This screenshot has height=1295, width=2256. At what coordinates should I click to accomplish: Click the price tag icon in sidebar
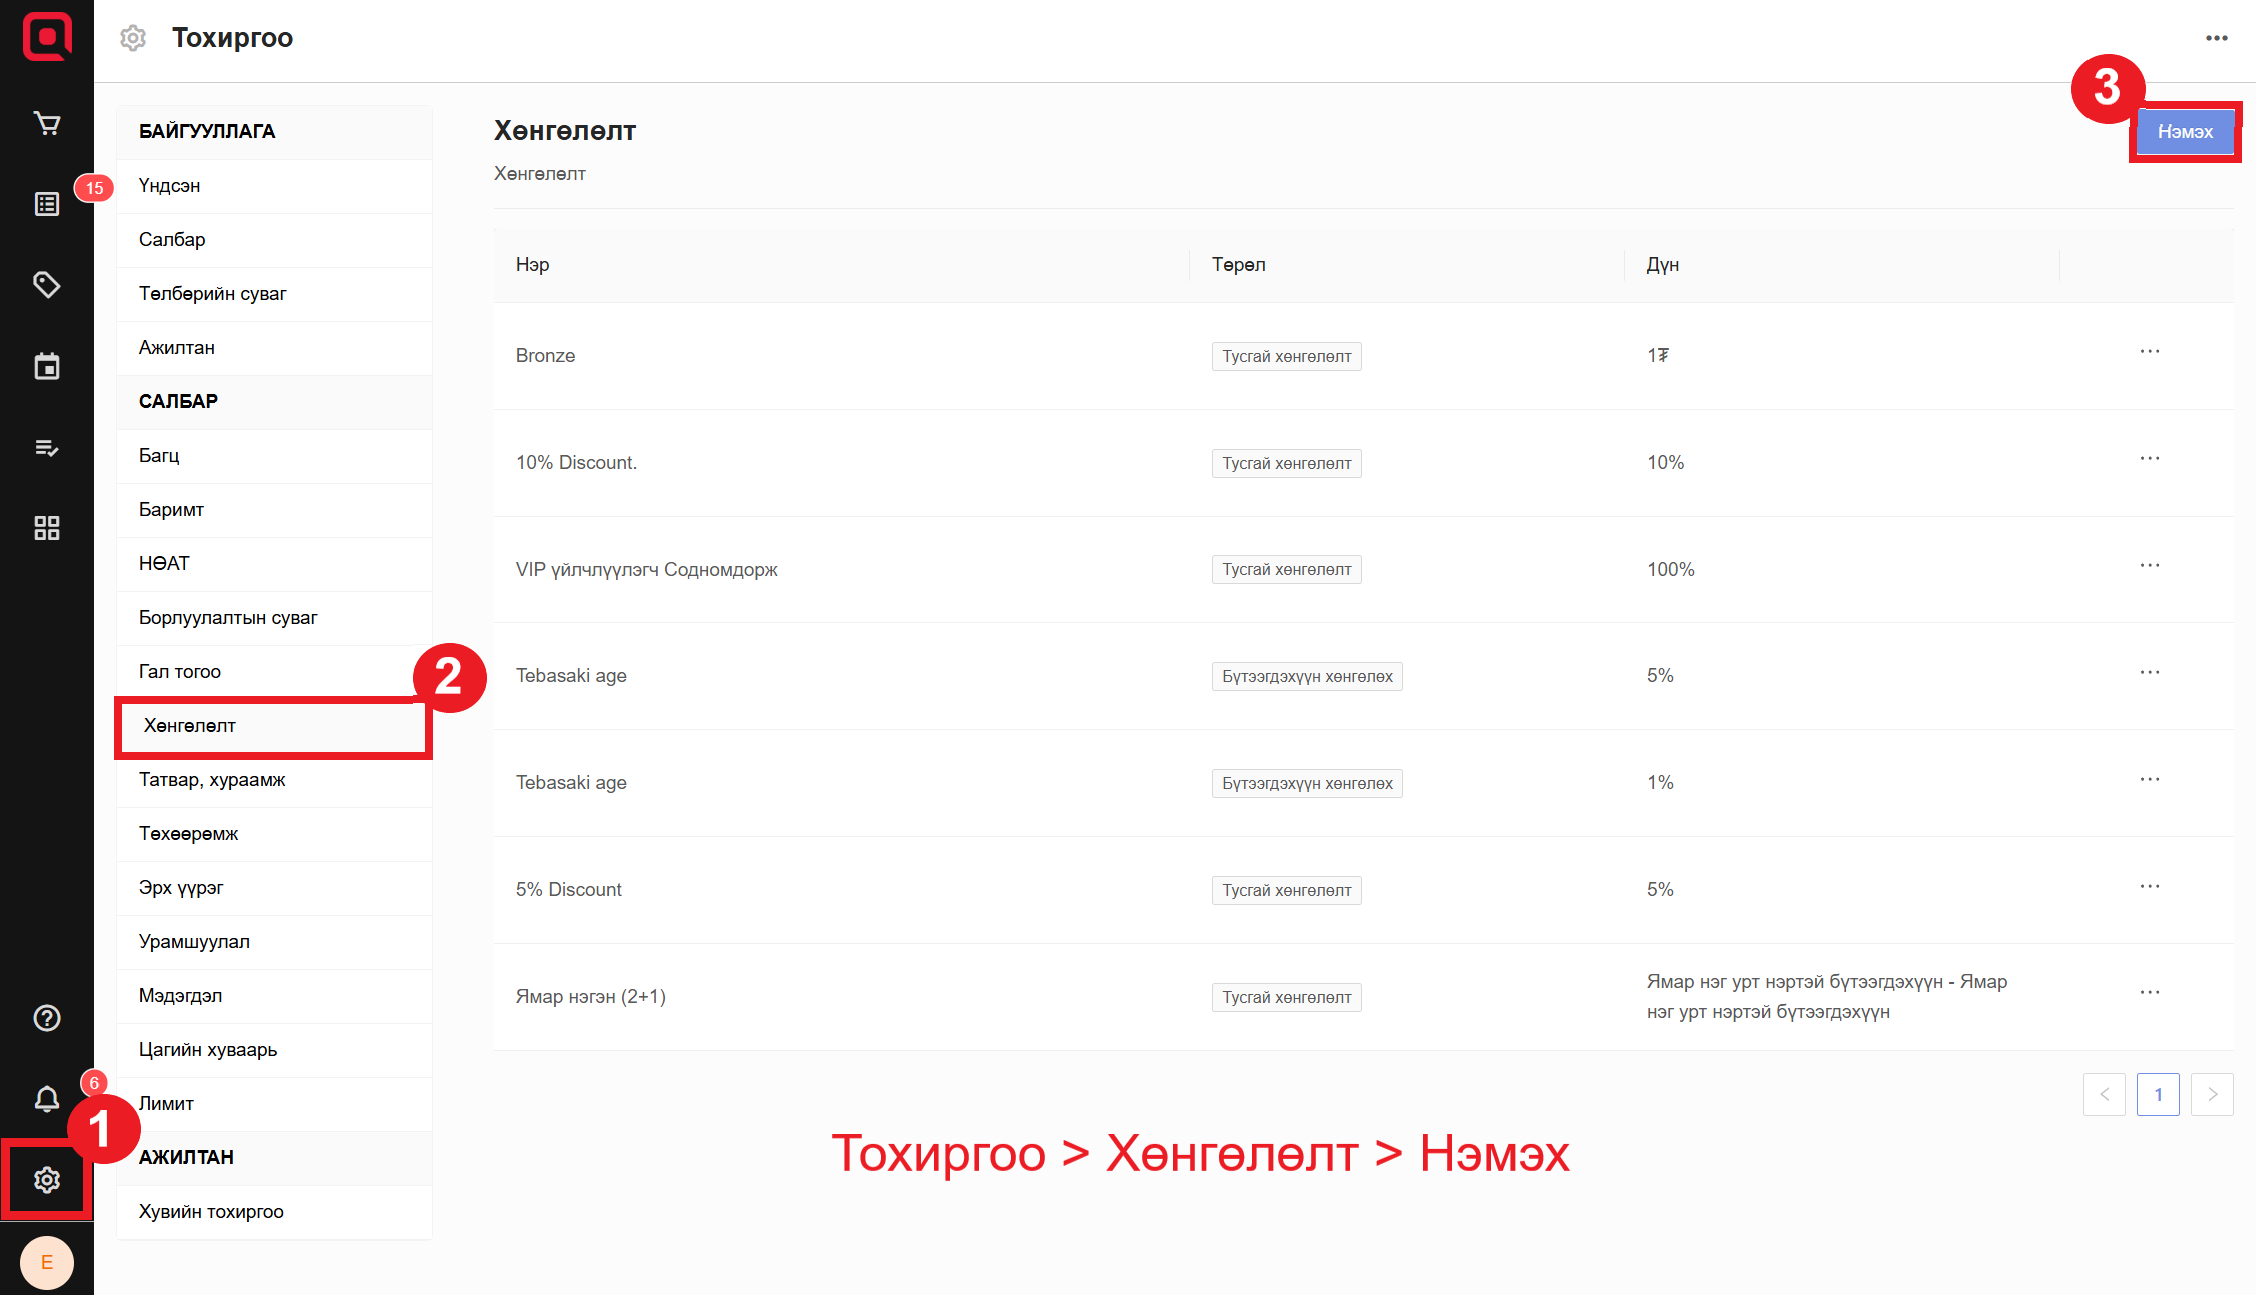[47, 285]
